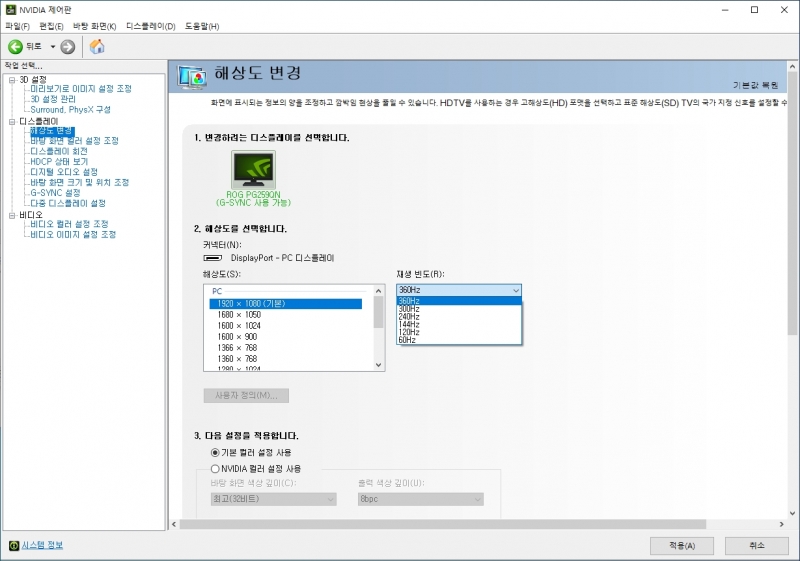Select resolution 1360 × 768

tap(237, 359)
